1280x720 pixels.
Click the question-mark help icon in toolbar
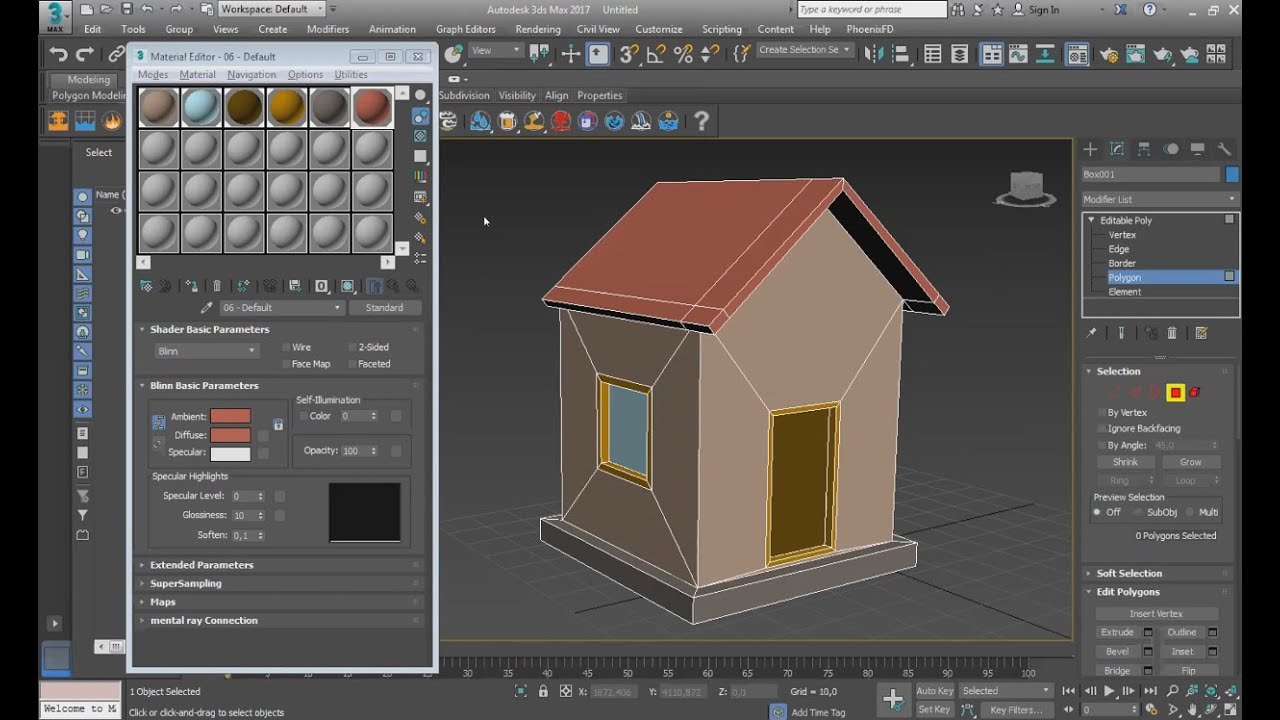point(701,121)
